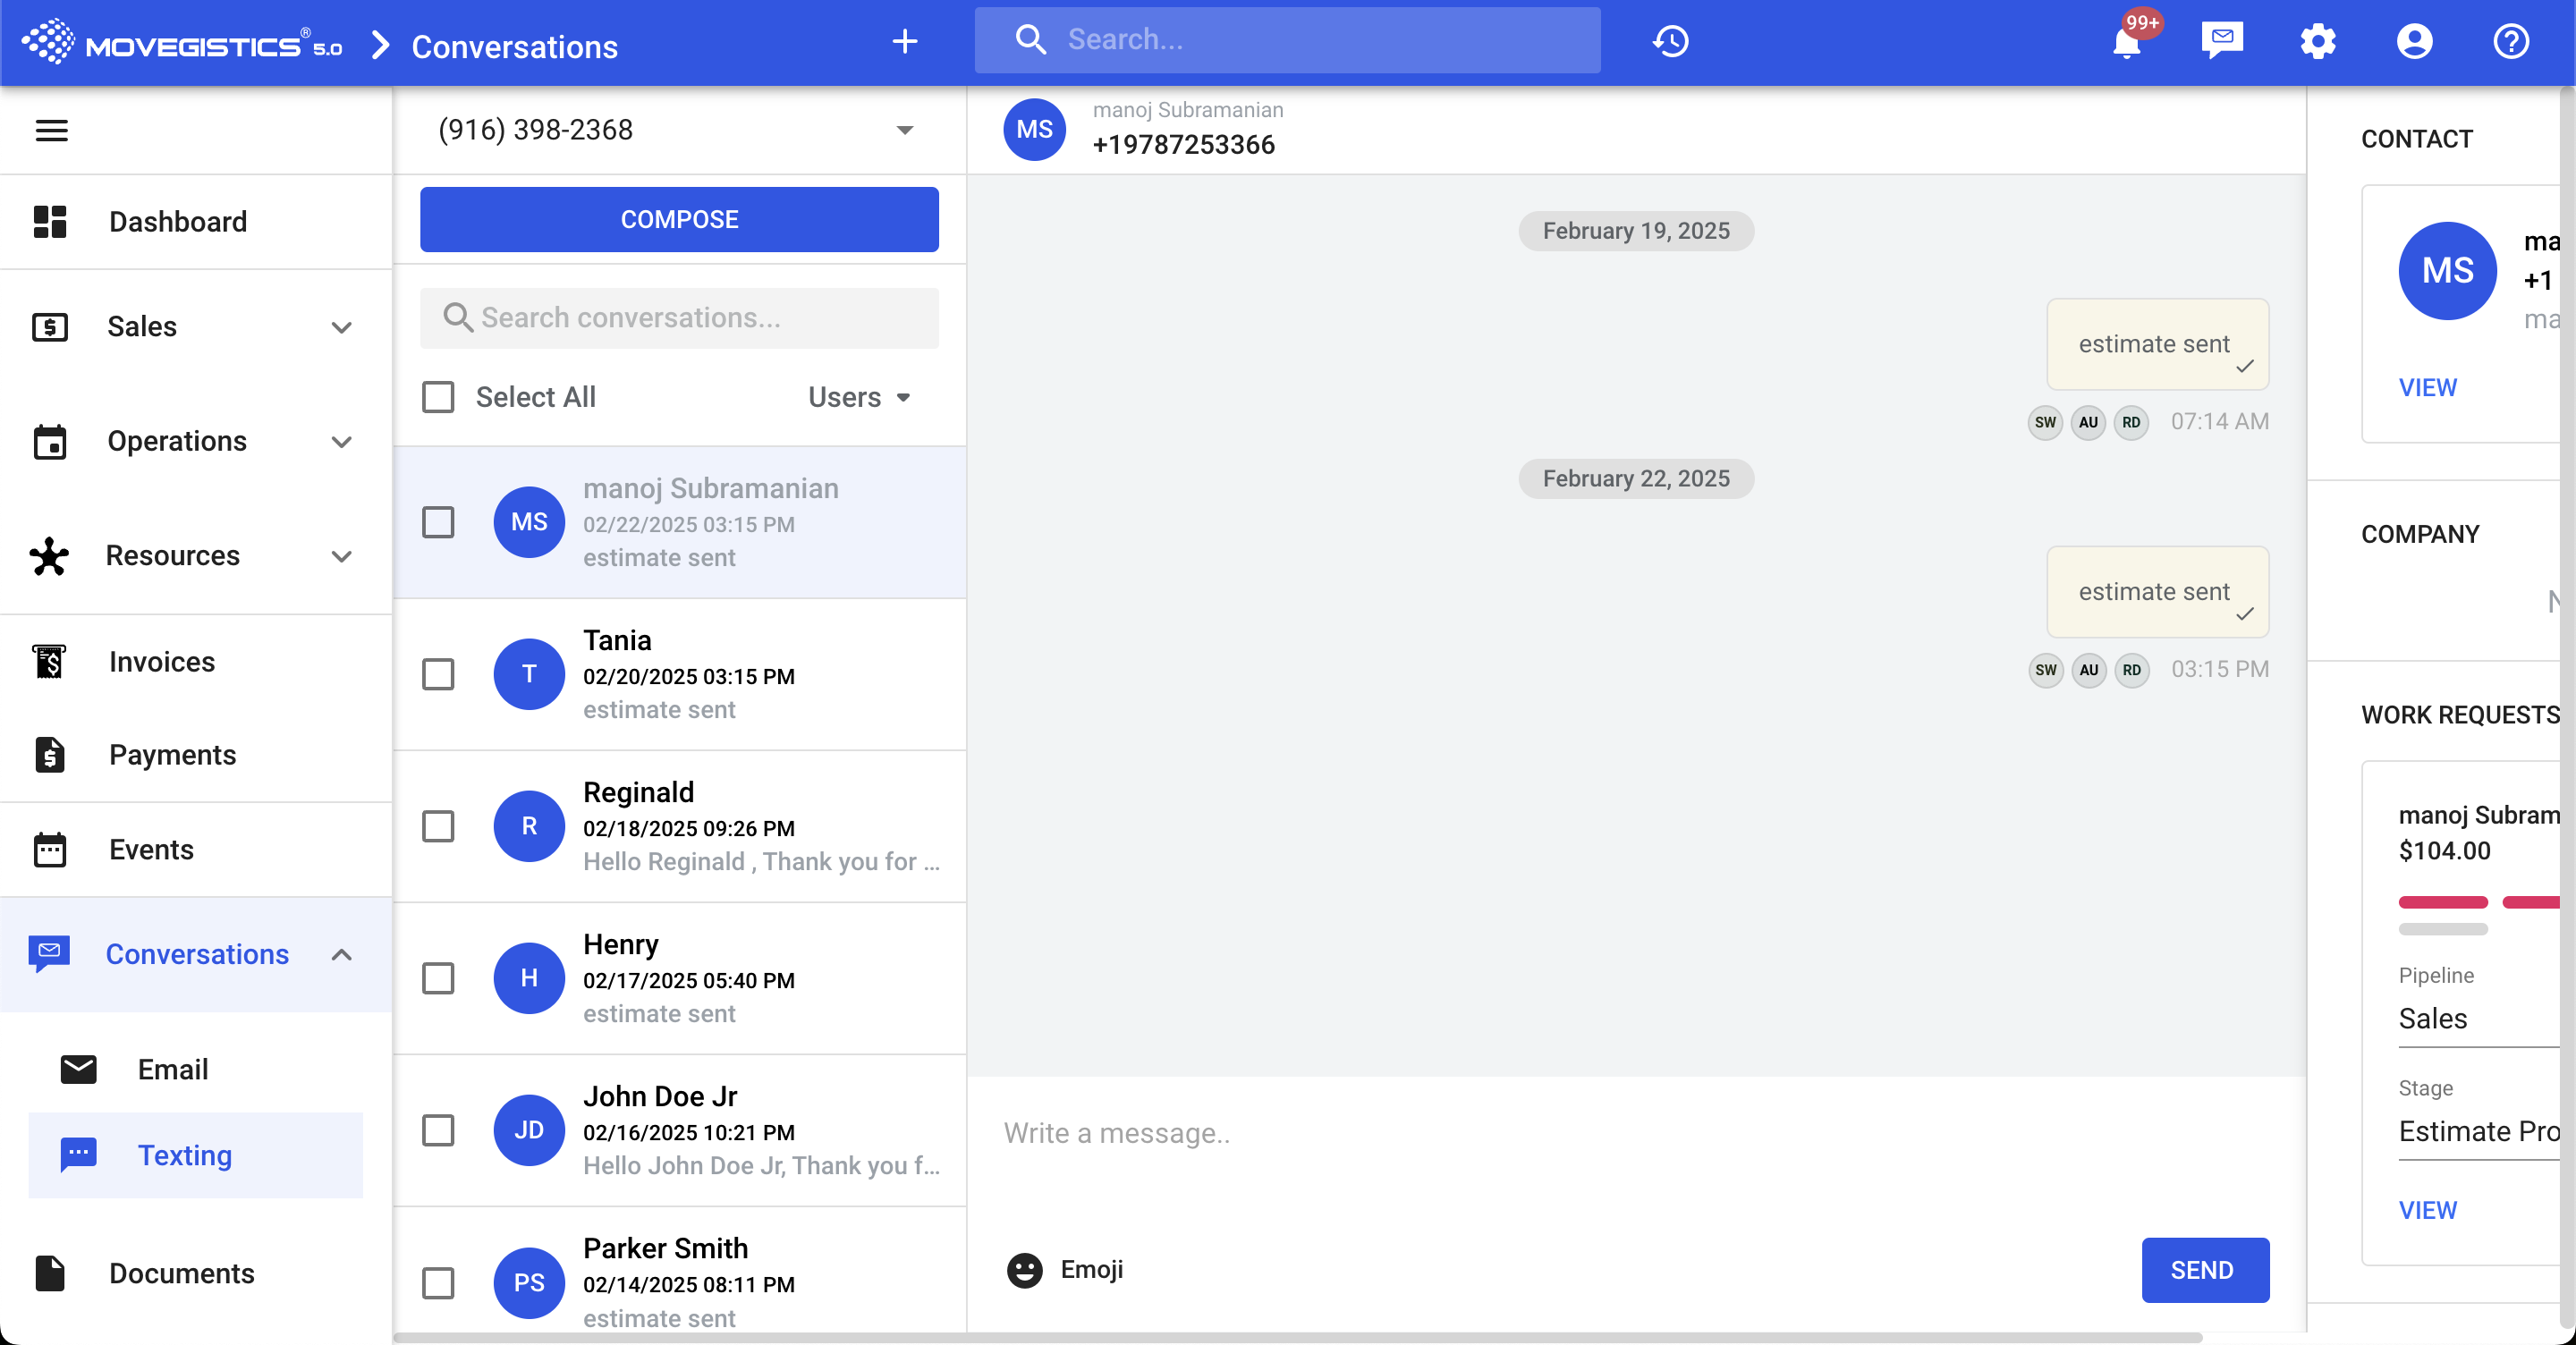Open the settings gear icon

tap(2317, 41)
